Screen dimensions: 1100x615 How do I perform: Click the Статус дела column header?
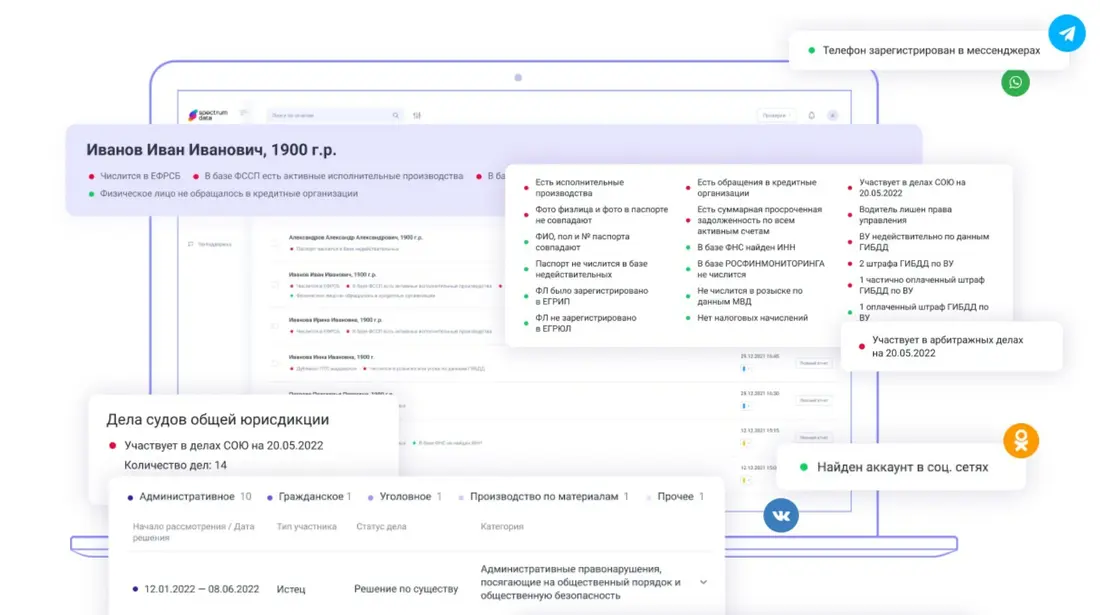point(381,527)
